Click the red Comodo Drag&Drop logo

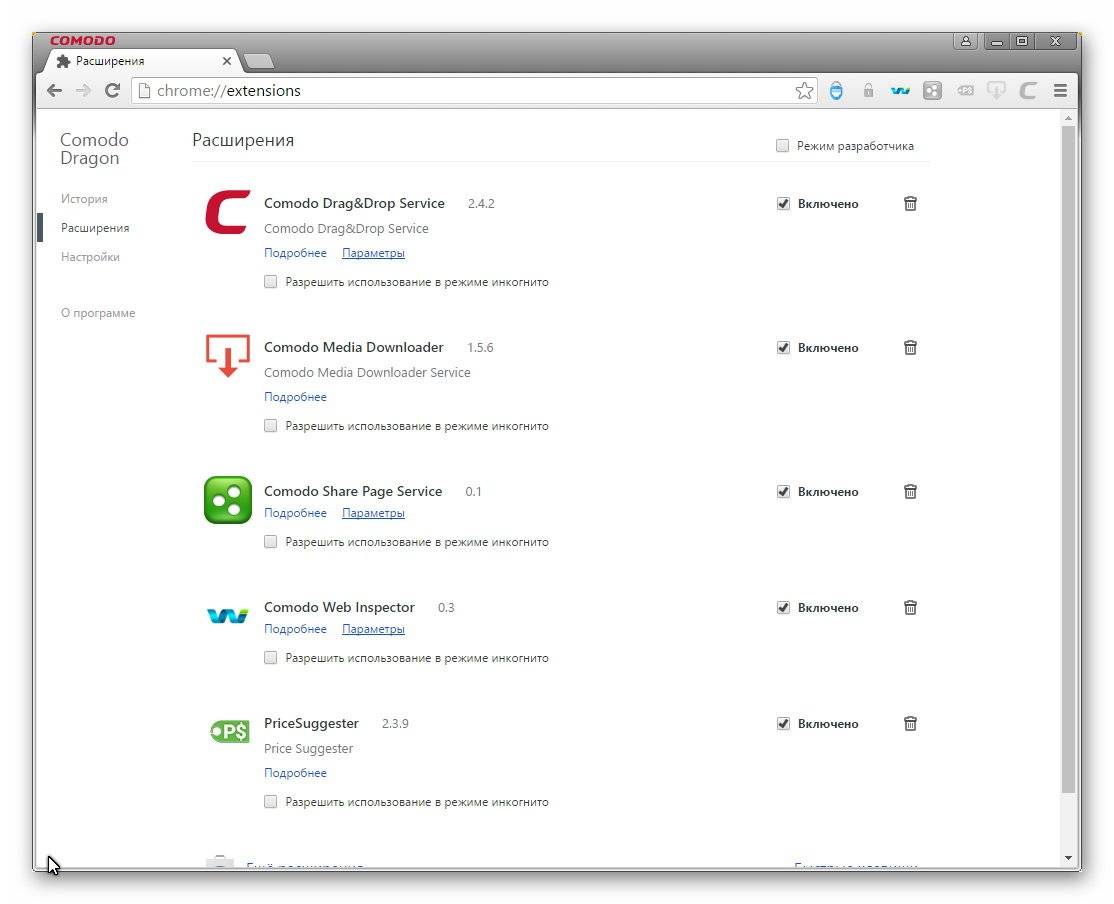tap(227, 212)
